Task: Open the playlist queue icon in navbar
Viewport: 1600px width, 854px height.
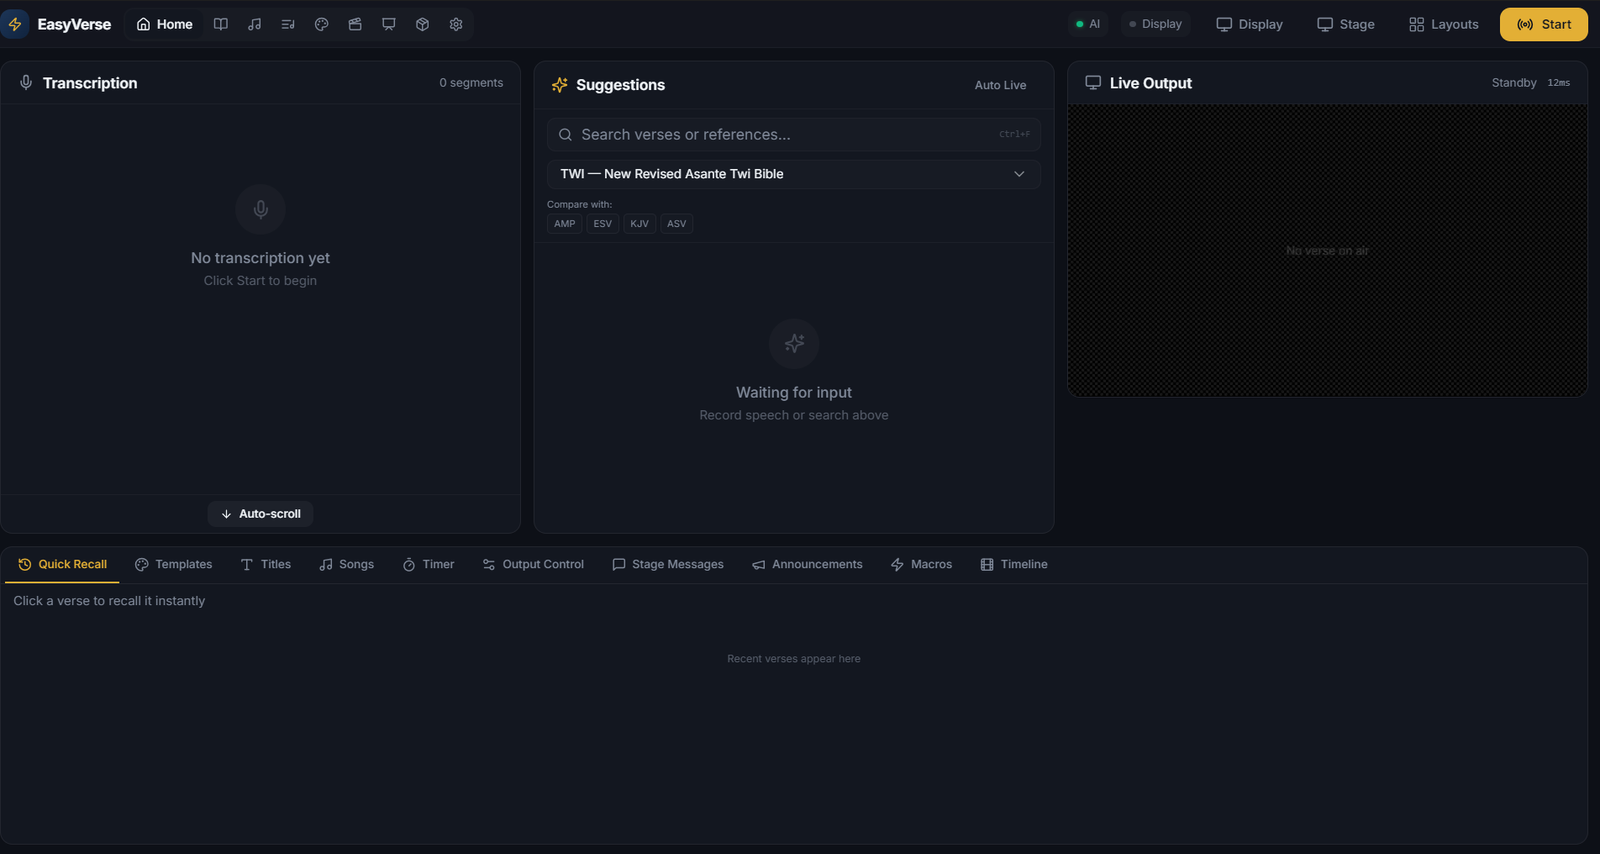Action: [x=288, y=24]
